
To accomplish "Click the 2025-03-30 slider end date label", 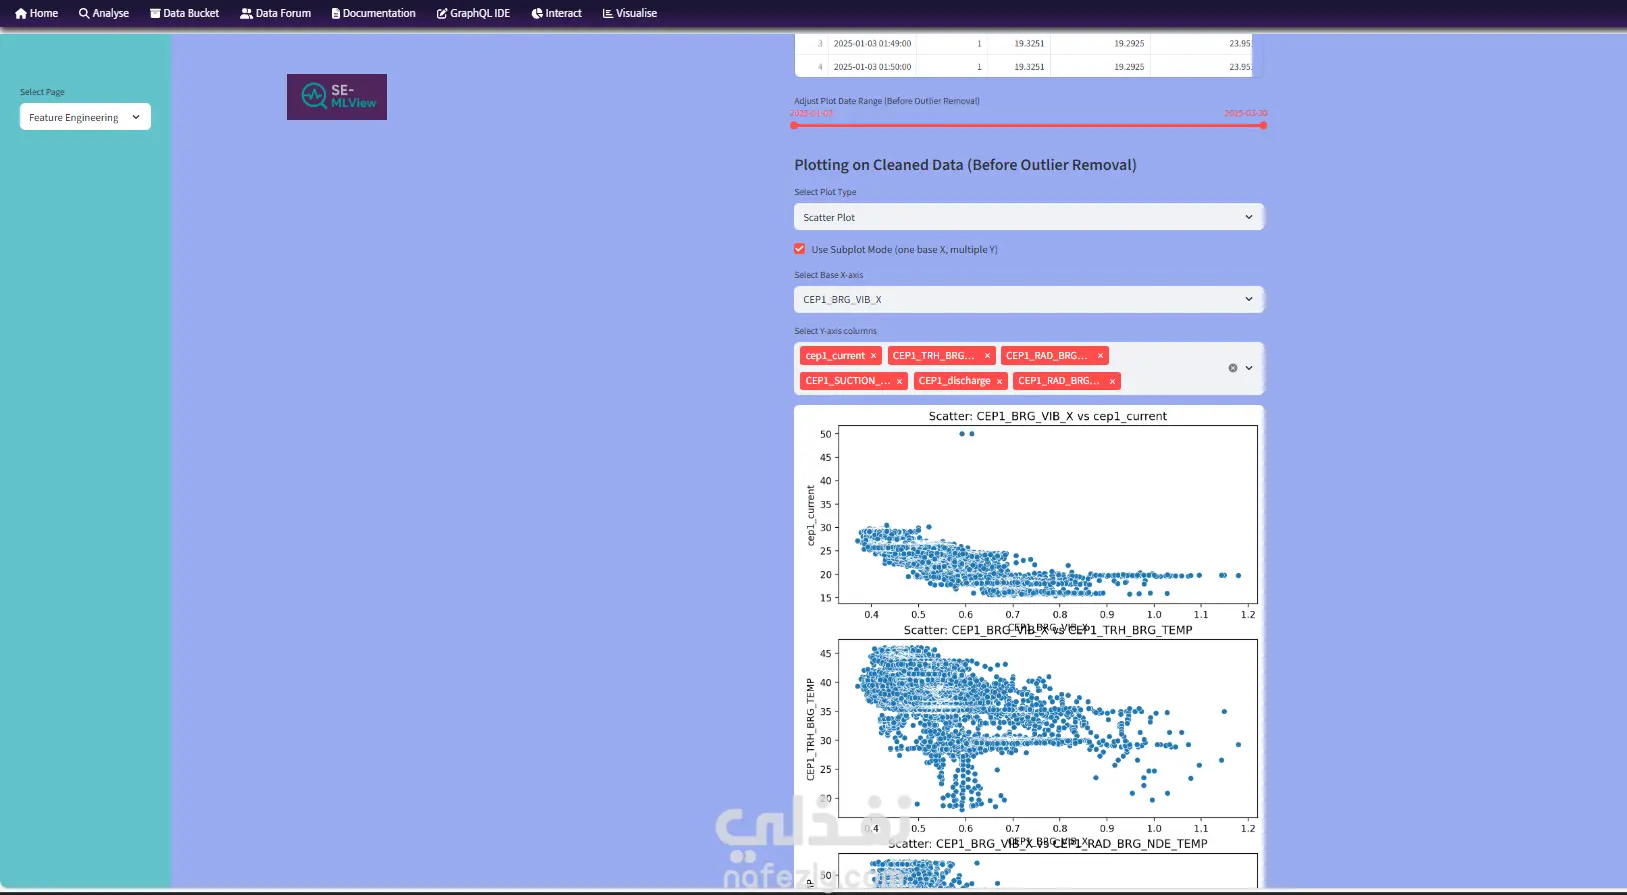I will (x=1246, y=113).
